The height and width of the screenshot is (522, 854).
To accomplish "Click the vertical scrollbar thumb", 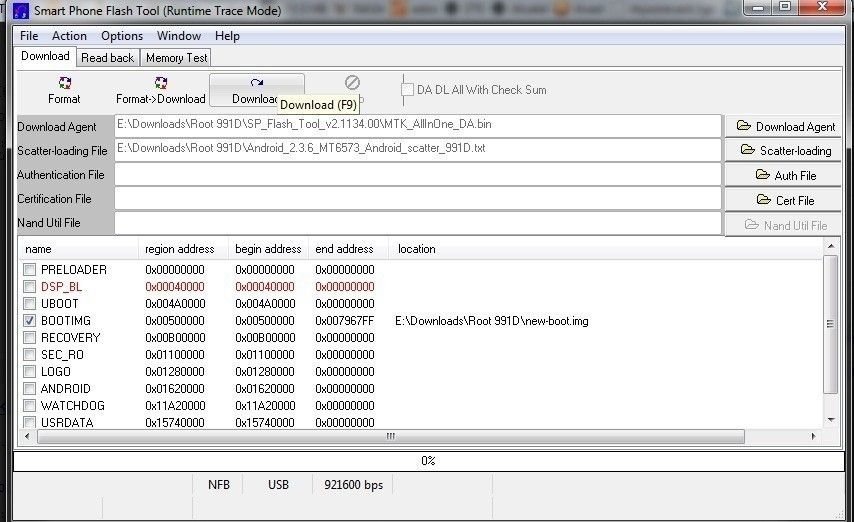I will click(831, 324).
